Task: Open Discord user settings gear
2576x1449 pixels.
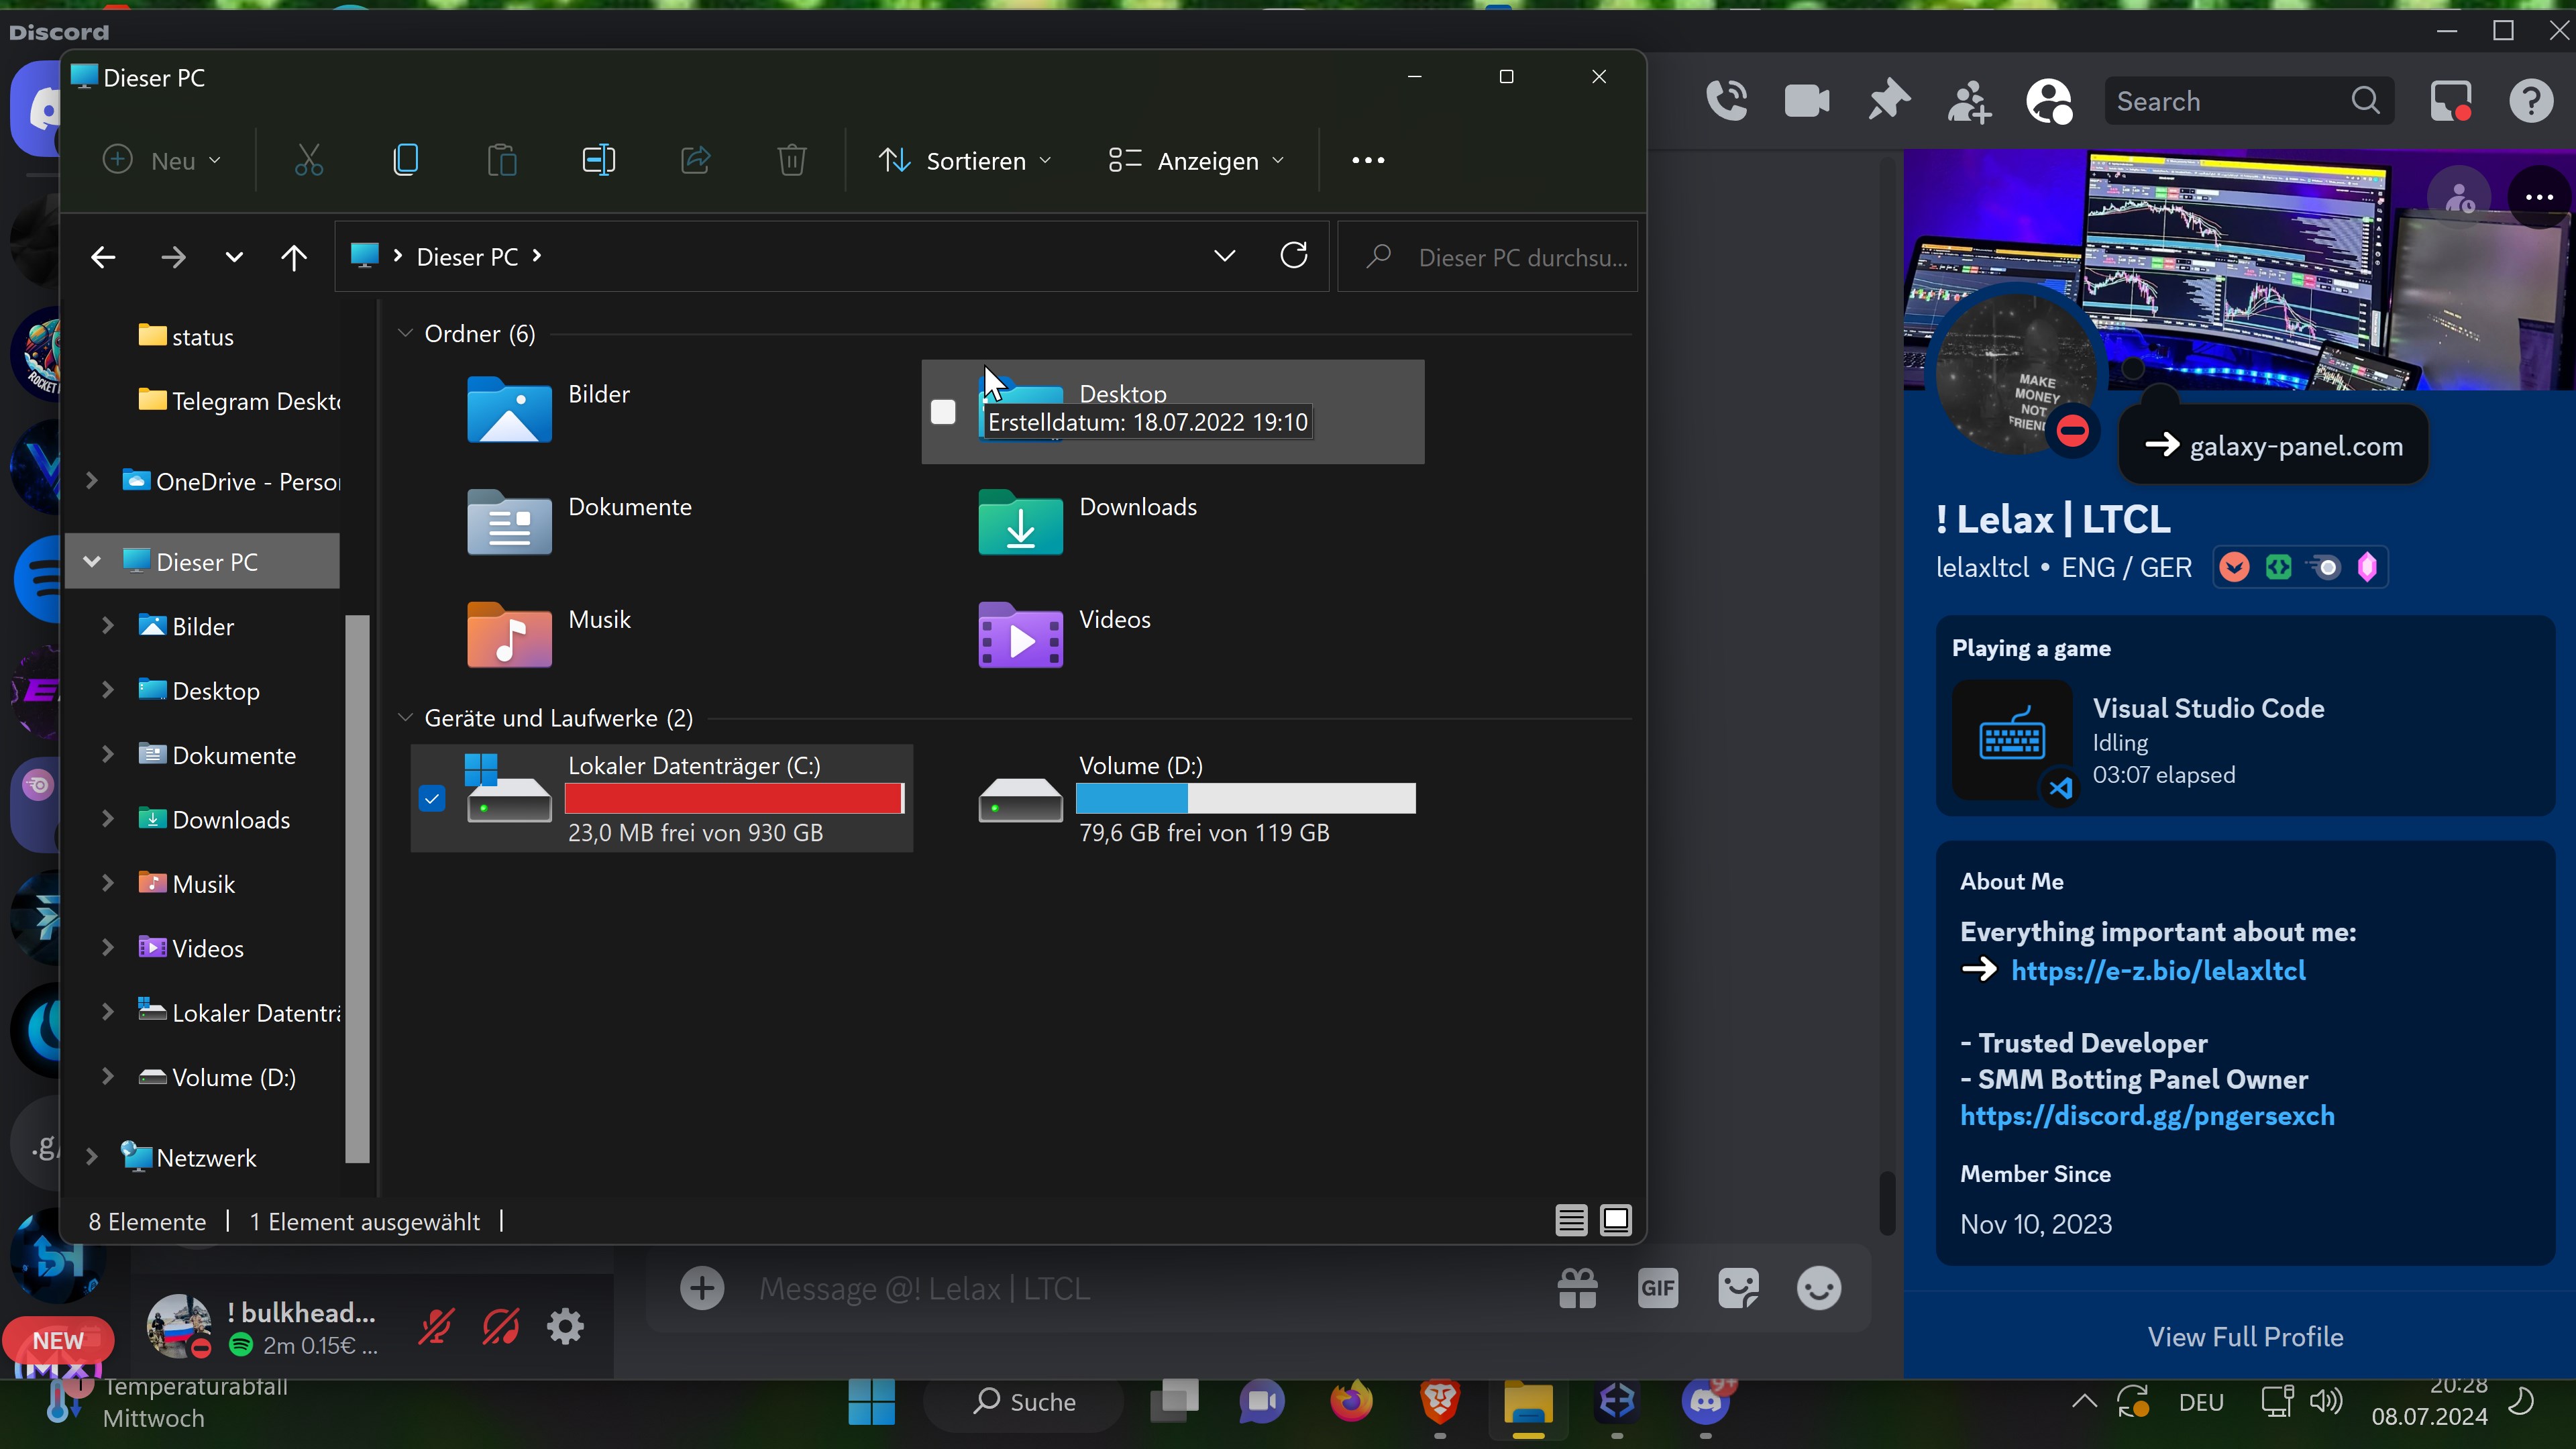Action: click(x=565, y=1327)
